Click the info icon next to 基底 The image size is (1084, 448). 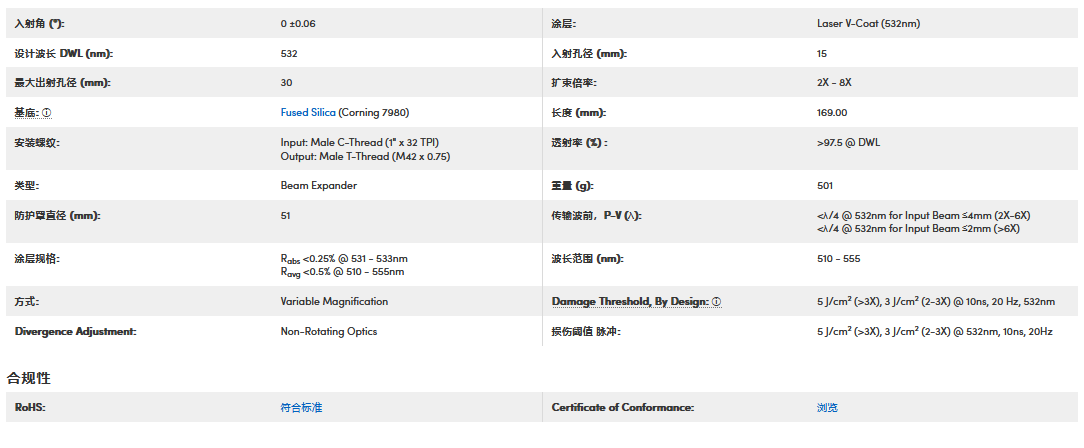(x=47, y=113)
